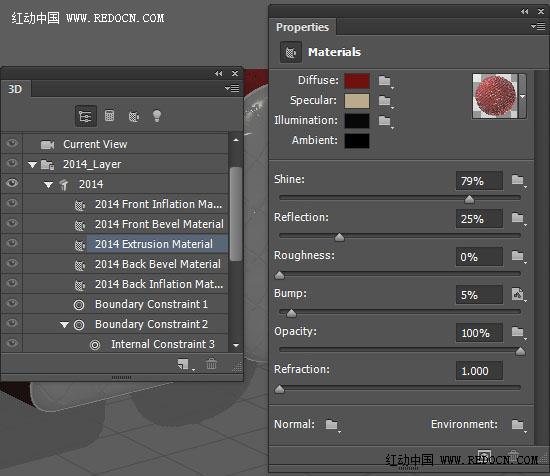Screen dimensions: 550x476
Task: Filter 3D panel by whole scene
Action: click(86, 116)
